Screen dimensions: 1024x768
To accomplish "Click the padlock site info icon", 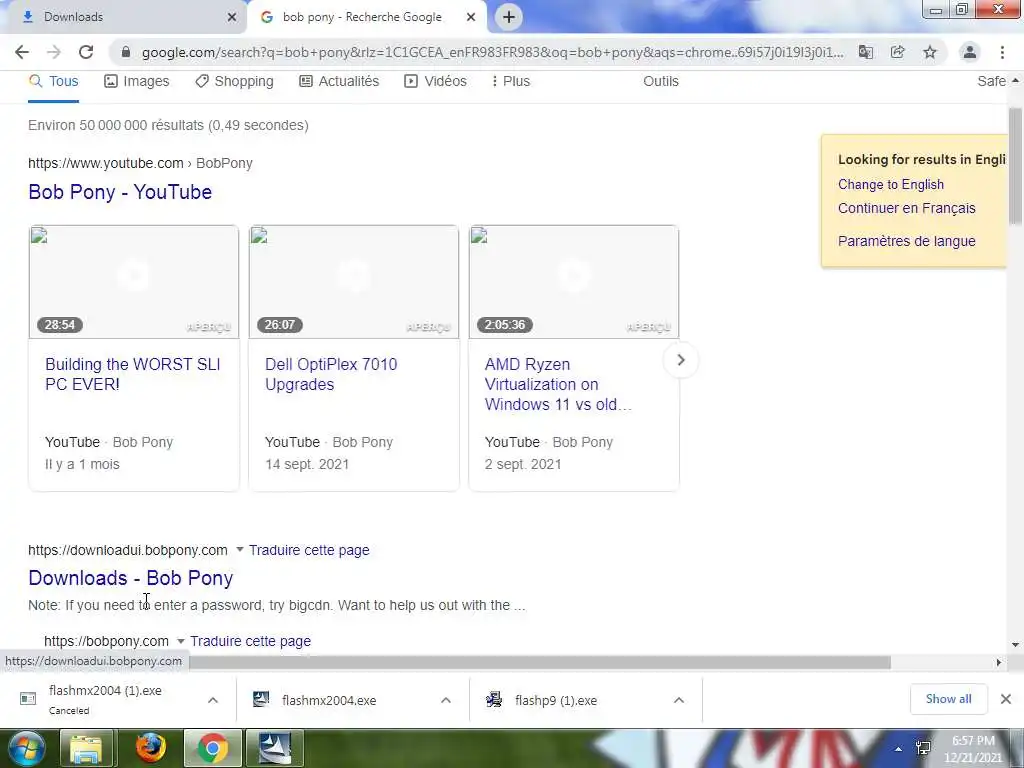I will tap(126, 52).
